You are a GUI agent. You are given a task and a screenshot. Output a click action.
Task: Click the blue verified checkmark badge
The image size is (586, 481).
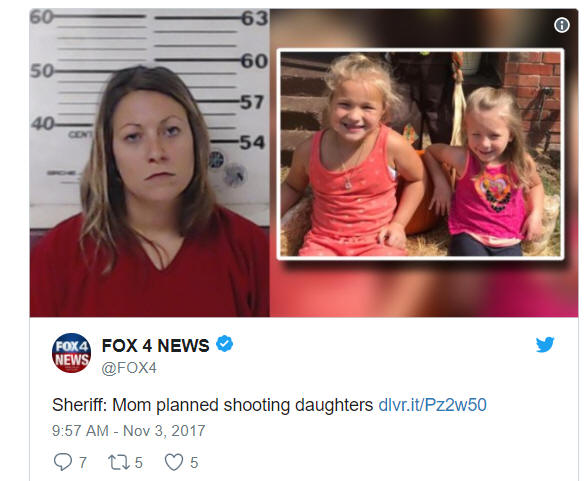[x=225, y=344]
